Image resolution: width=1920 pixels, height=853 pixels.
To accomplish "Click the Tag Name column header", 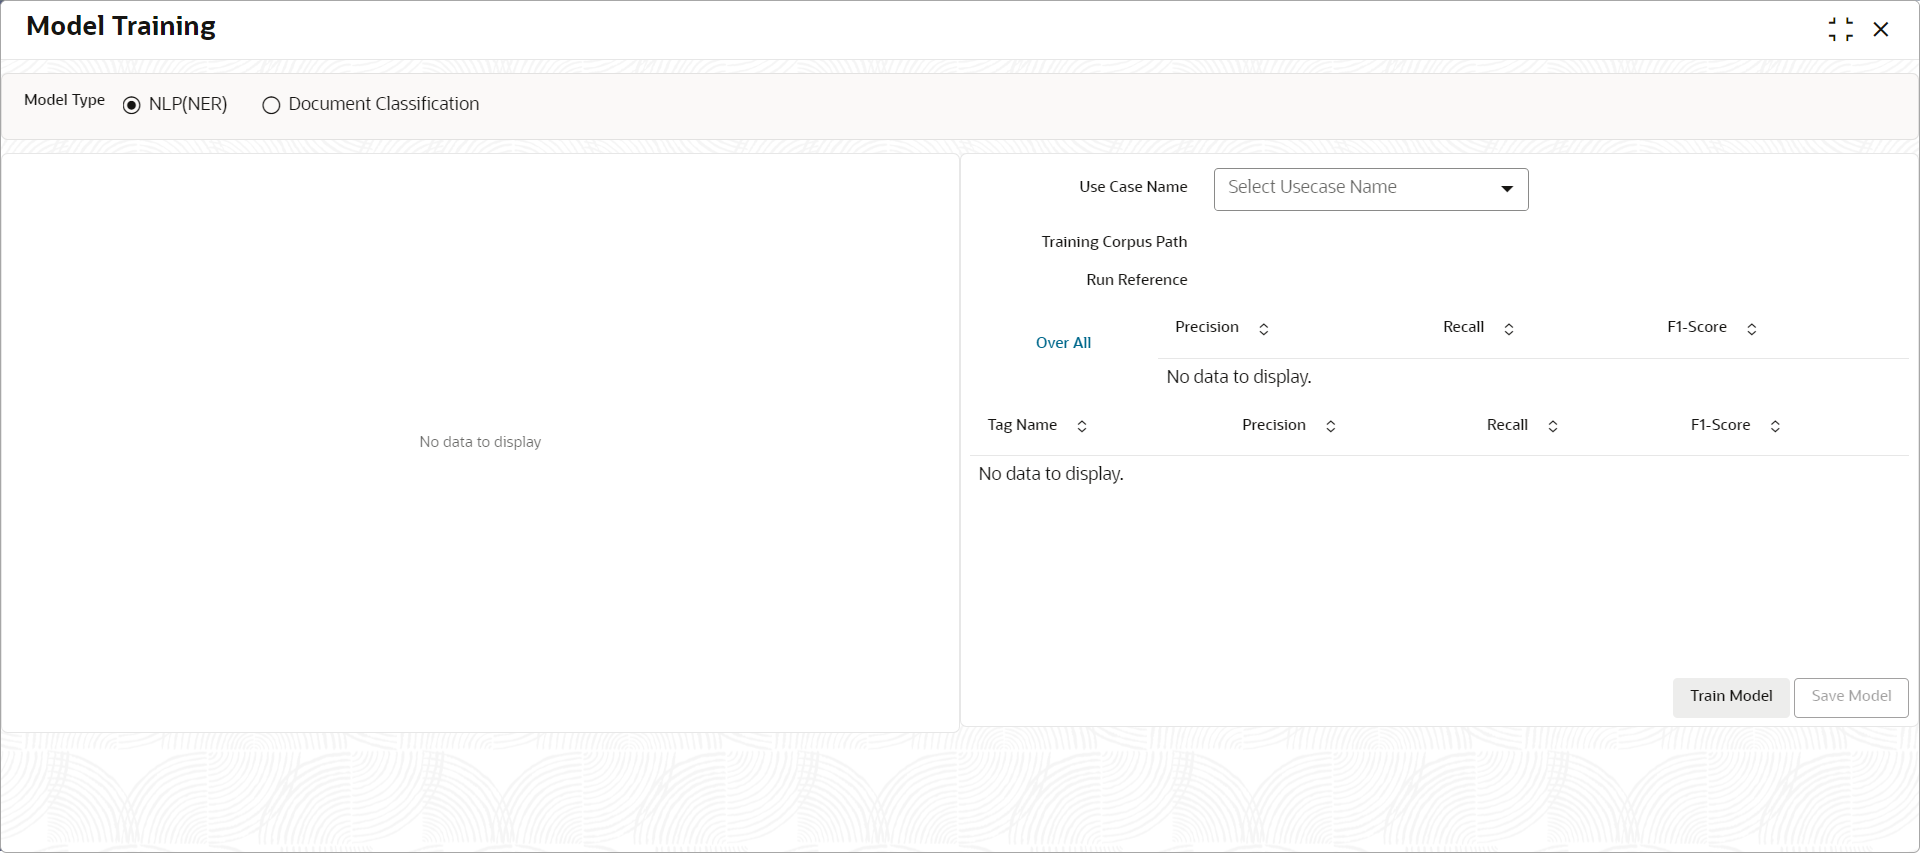I will (1022, 425).
